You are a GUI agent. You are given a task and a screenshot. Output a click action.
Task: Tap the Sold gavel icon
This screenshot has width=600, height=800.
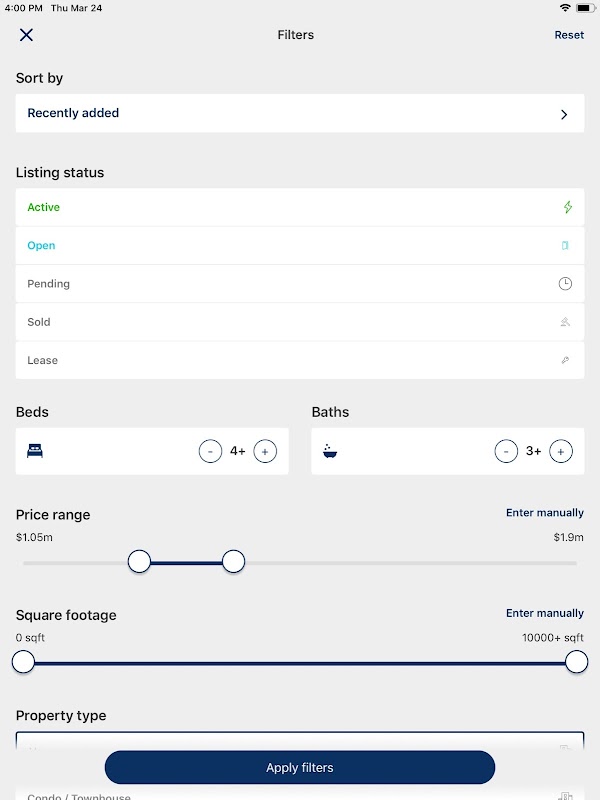[565, 322]
